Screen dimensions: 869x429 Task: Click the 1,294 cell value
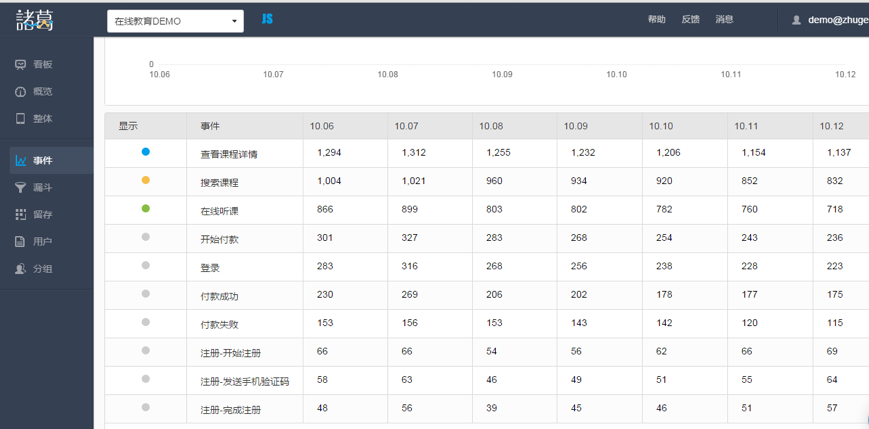click(x=329, y=152)
